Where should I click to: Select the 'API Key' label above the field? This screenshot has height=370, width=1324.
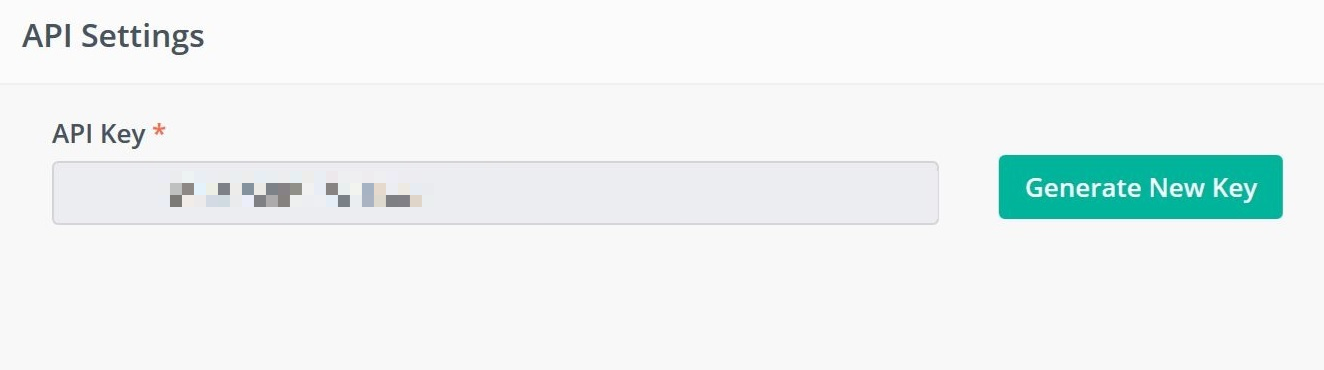[x=99, y=133]
